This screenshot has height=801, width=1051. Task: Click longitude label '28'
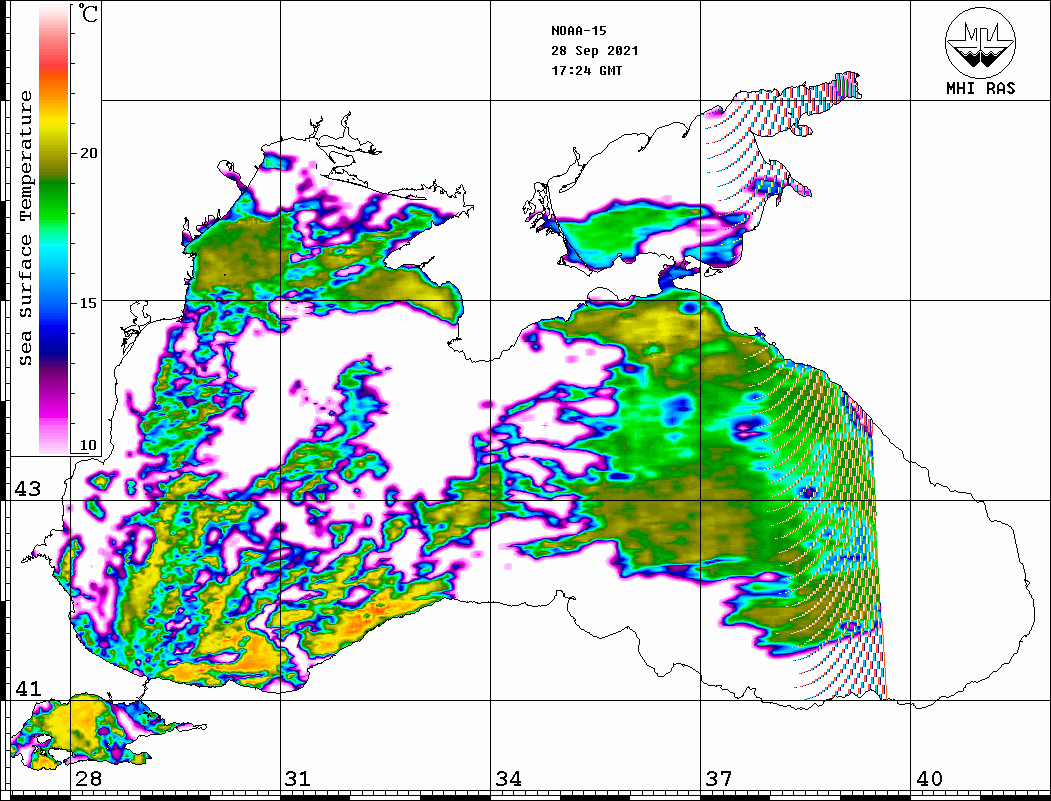coord(88,778)
